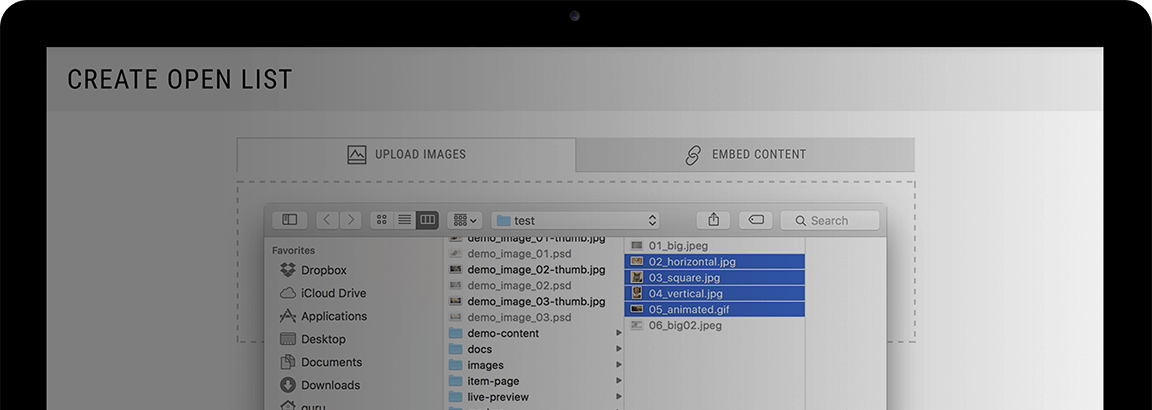The height and width of the screenshot is (410, 1152).
Task: Click the 06_big02.jpeg file icon
Action: click(637, 326)
